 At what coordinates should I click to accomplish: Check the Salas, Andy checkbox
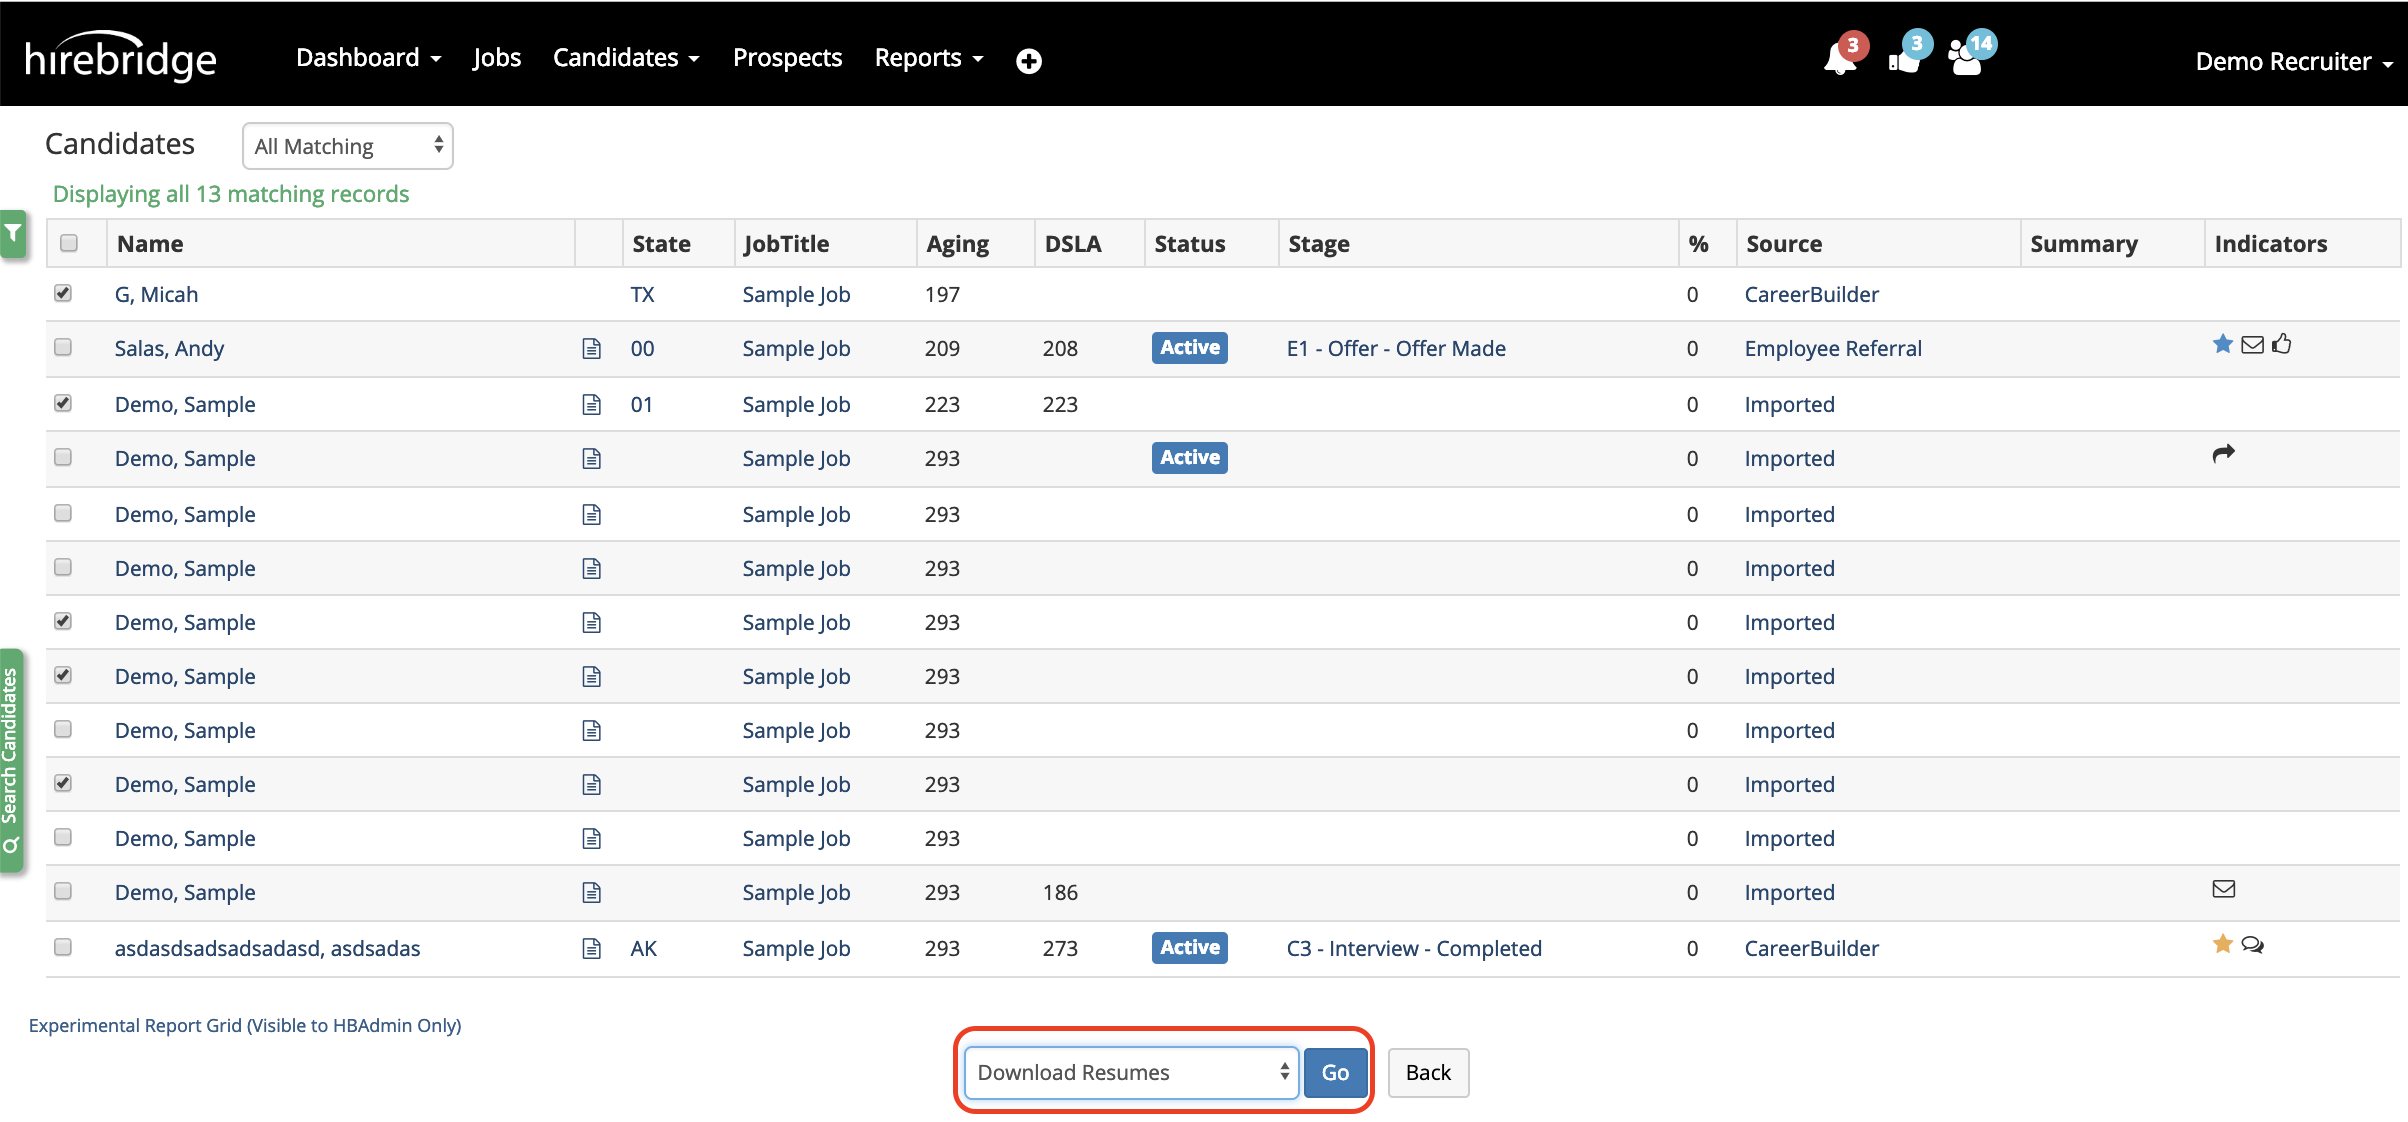pyautogui.click(x=63, y=347)
